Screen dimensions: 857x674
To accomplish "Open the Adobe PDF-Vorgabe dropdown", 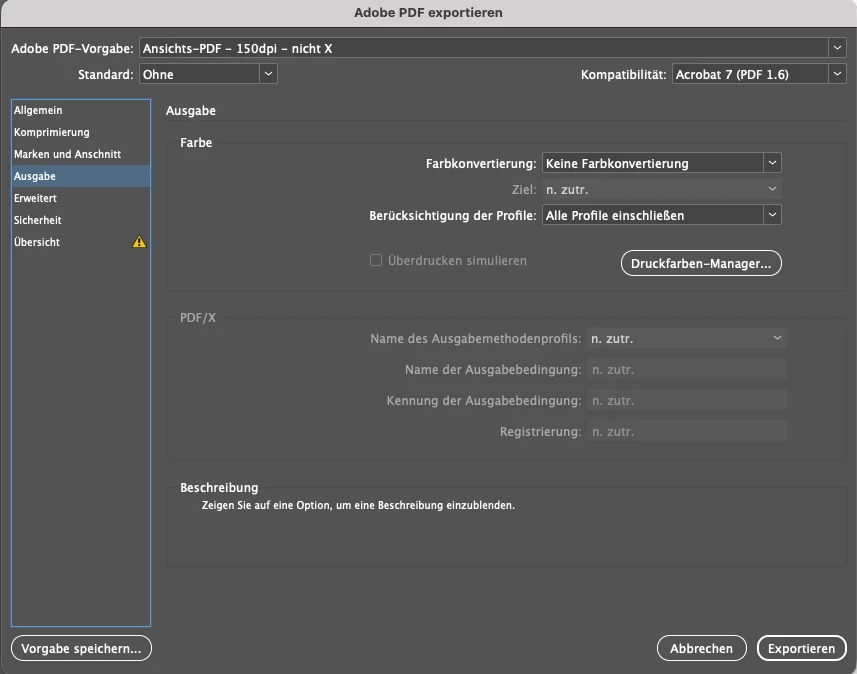I will click(x=492, y=48).
